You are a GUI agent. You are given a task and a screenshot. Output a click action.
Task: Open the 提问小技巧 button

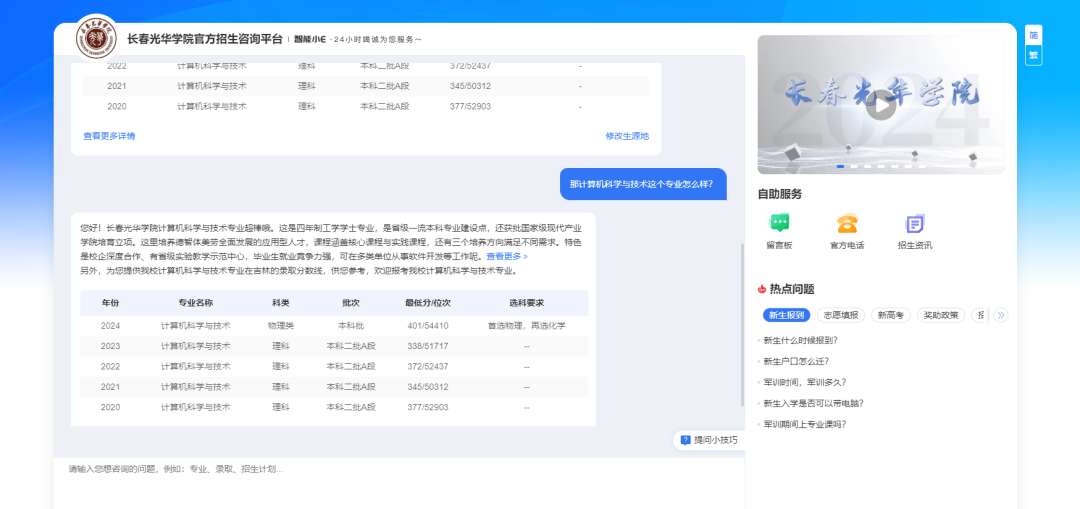pyautogui.click(x=709, y=440)
